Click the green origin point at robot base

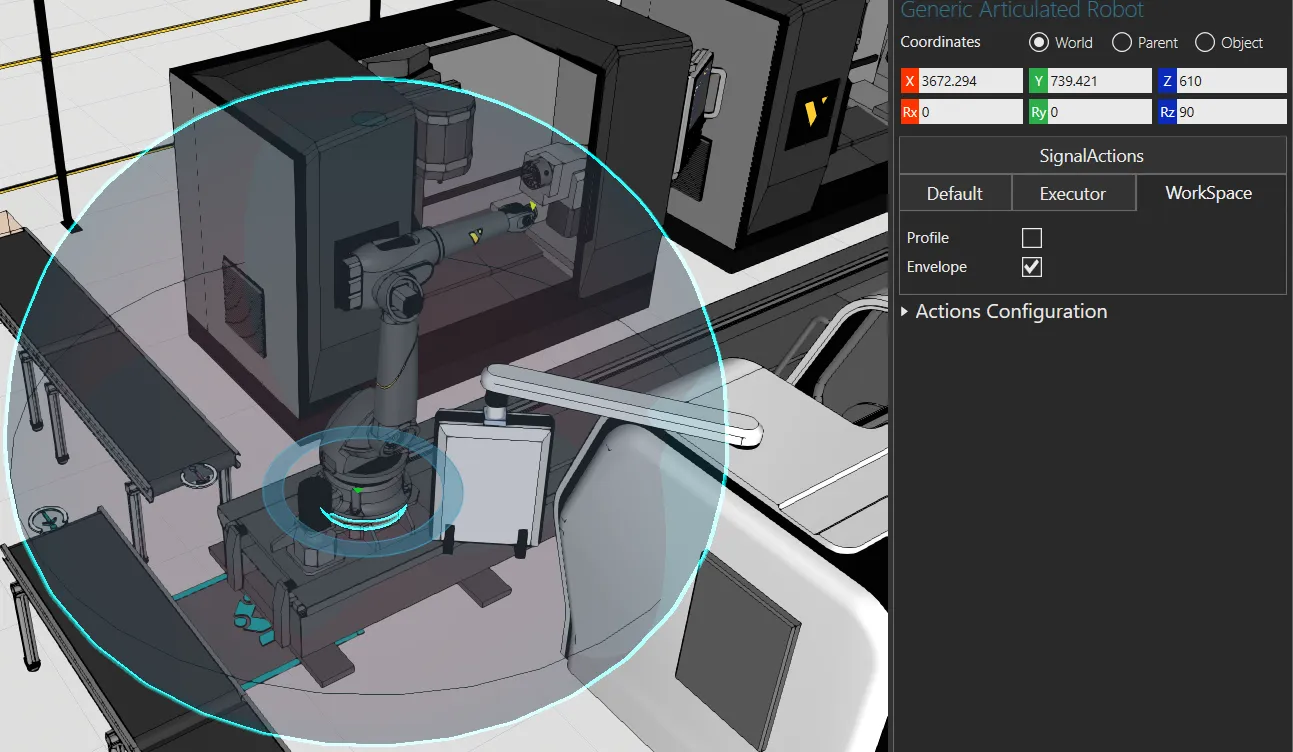pos(357,490)
